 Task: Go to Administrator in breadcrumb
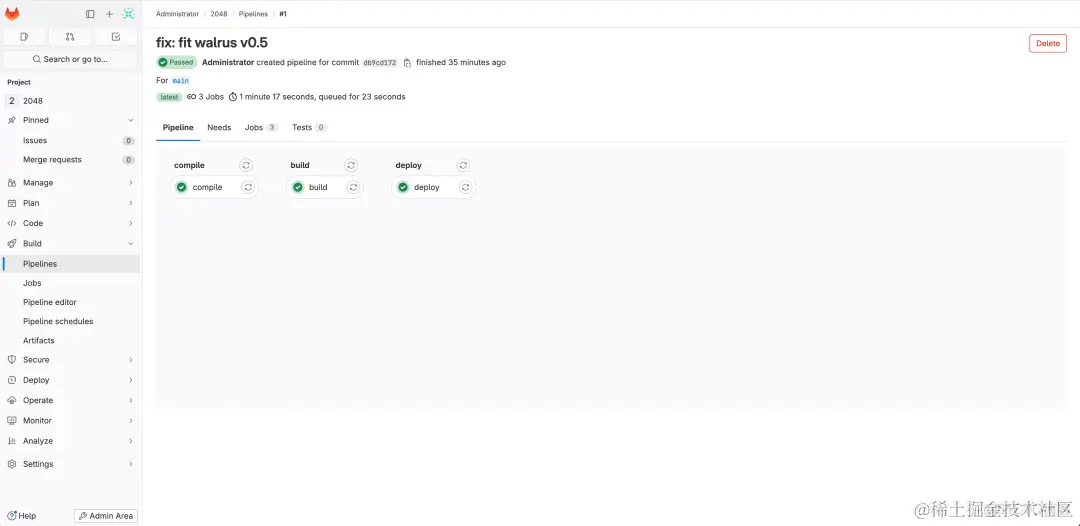tap(177, 14)
